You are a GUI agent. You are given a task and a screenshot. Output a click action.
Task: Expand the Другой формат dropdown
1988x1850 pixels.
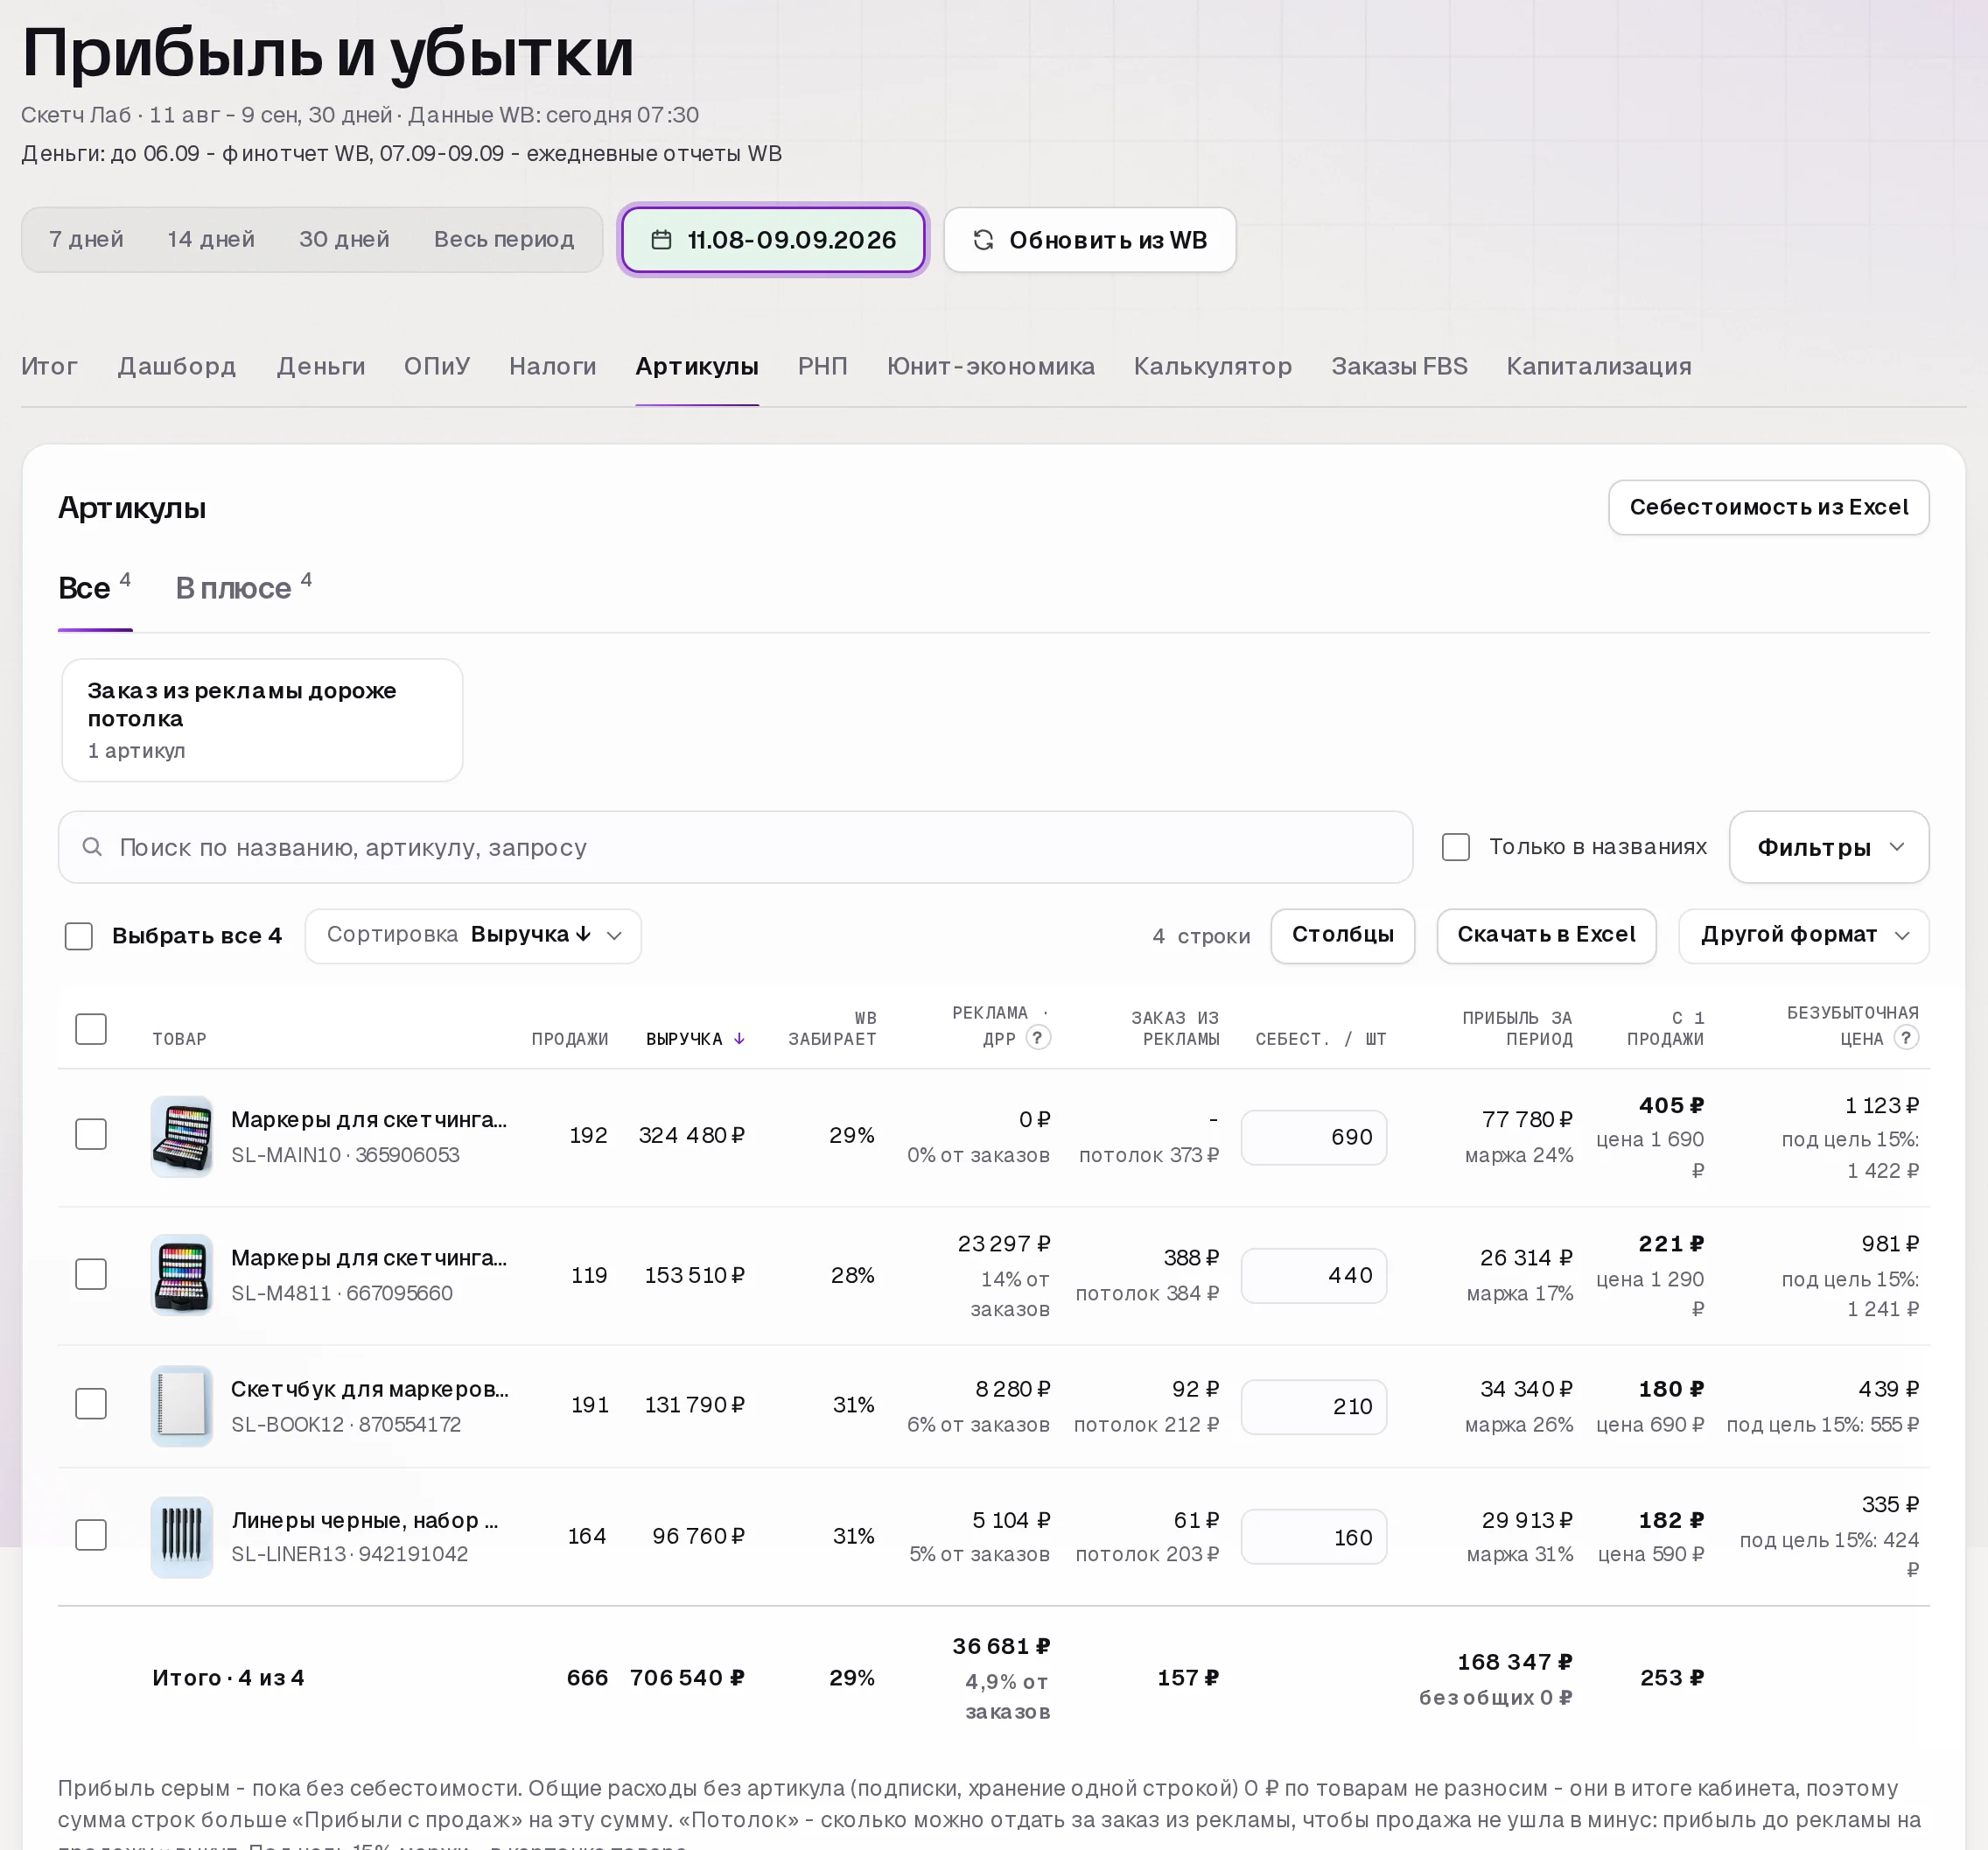pos(1803,936)
